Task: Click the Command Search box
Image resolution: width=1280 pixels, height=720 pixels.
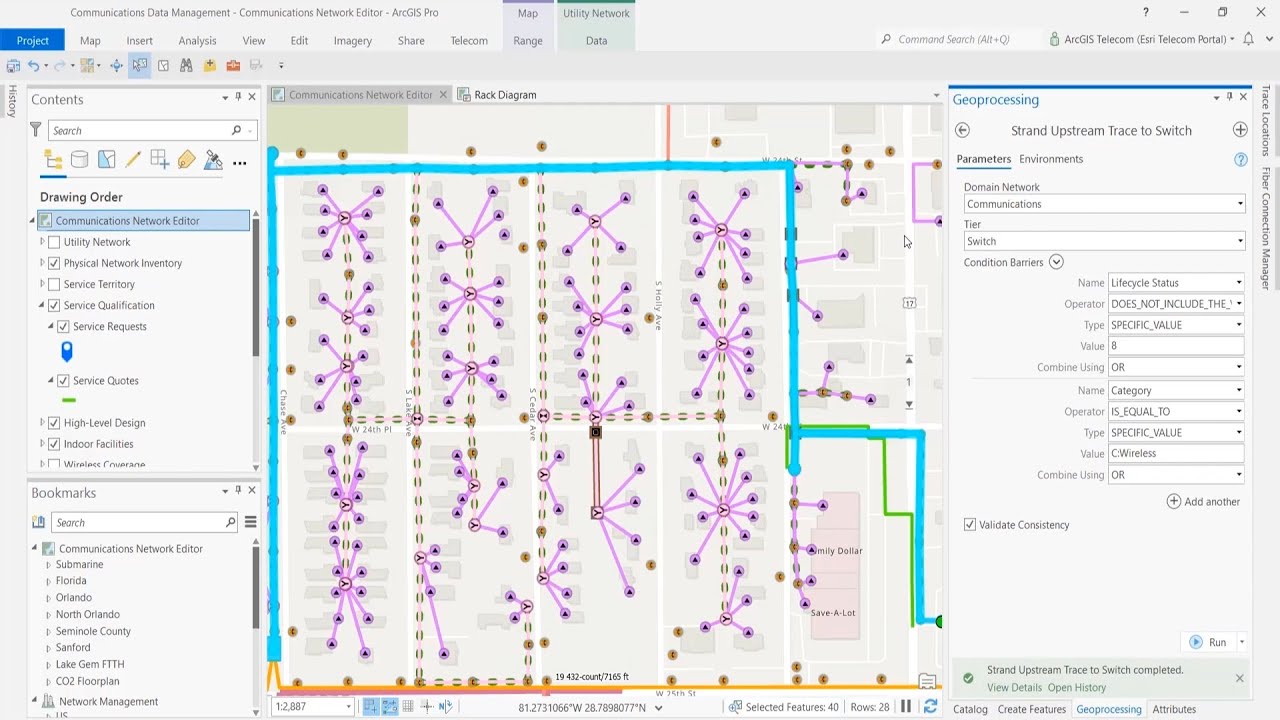Action: 955,40
